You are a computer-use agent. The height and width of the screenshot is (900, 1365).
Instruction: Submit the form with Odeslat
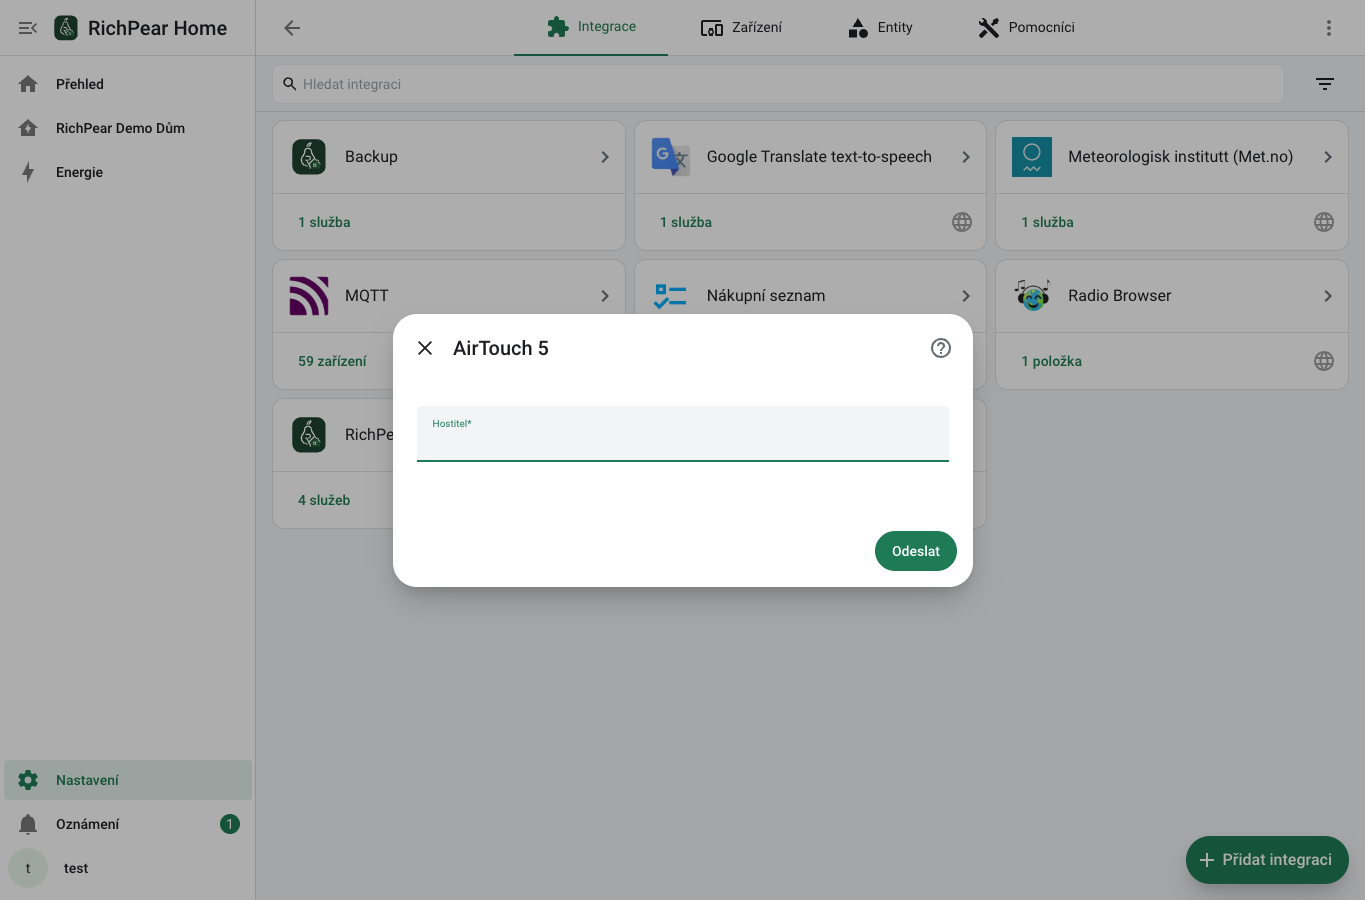(x=916, y=551)
